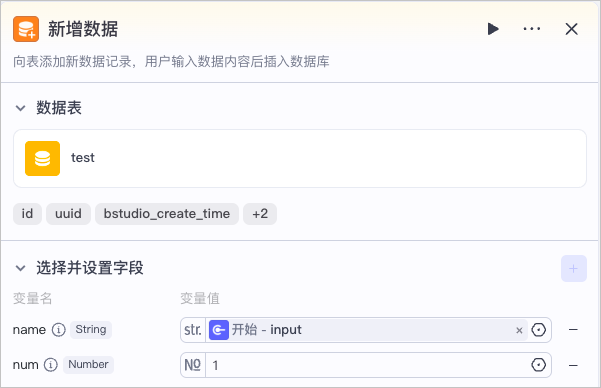The image size is (601, 388).
Task: Click the id field tag
Action: pos(27,214)
